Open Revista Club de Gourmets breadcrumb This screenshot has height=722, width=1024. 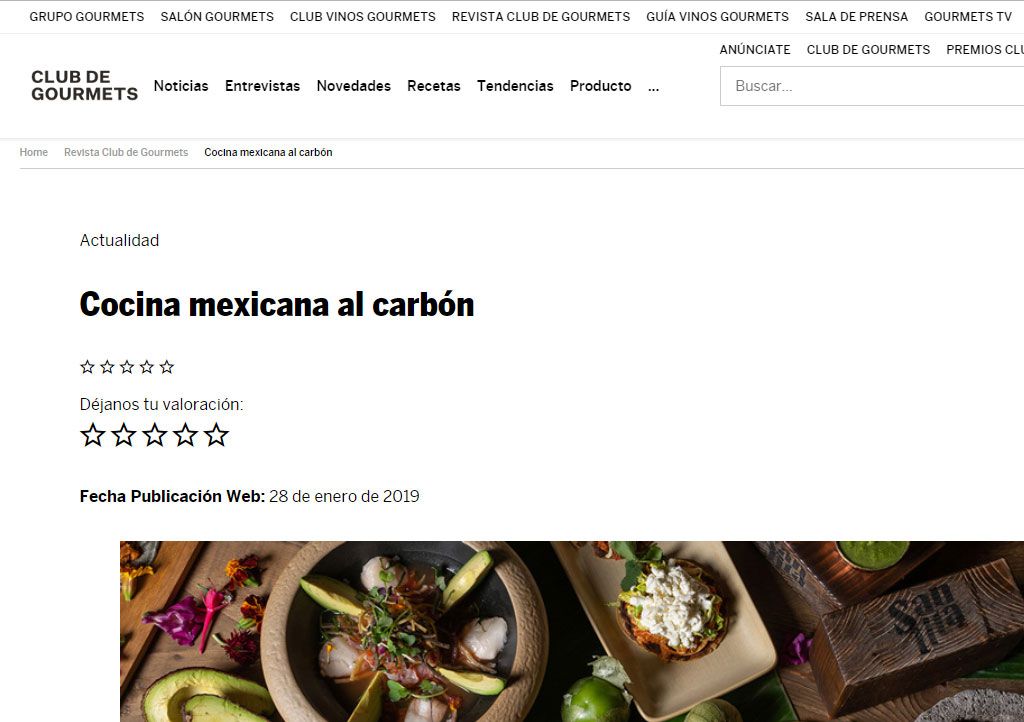(x=126, y=152)
